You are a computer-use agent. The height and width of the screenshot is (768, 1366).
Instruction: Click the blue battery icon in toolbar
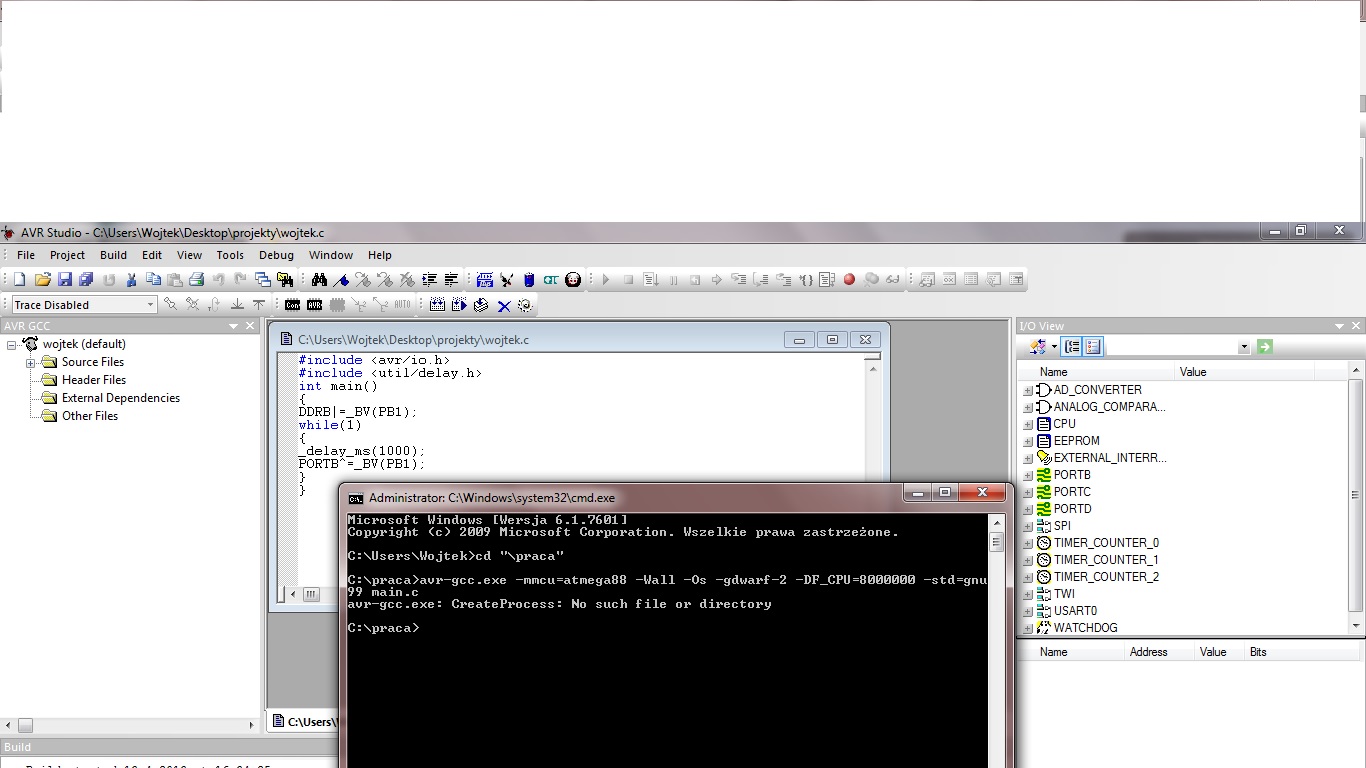[529, 280]
